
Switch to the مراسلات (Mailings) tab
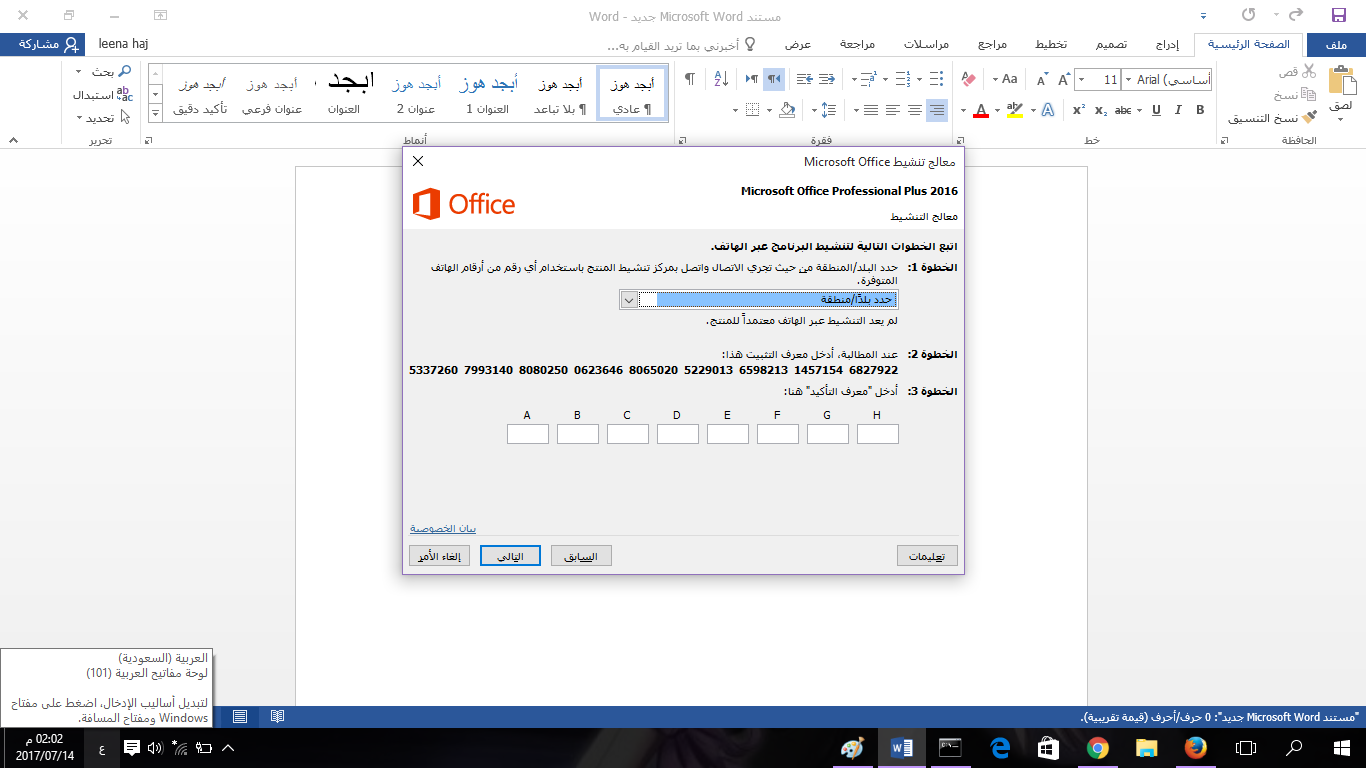pos(927,45)
